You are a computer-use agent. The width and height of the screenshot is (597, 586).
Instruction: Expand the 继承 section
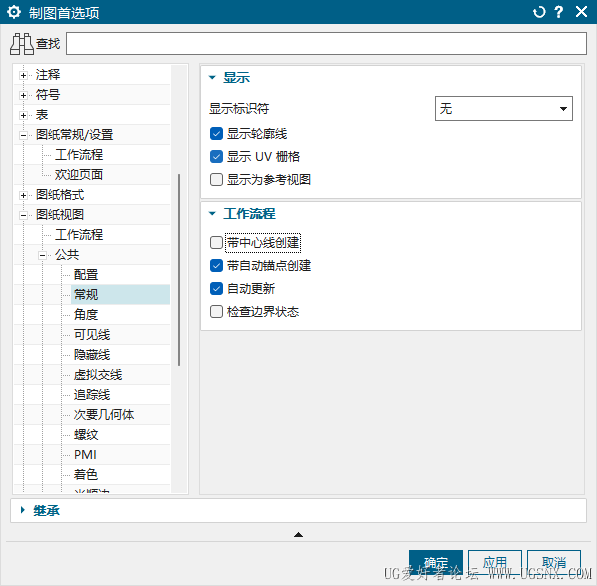pyautogui.click(x=23, y=510)
